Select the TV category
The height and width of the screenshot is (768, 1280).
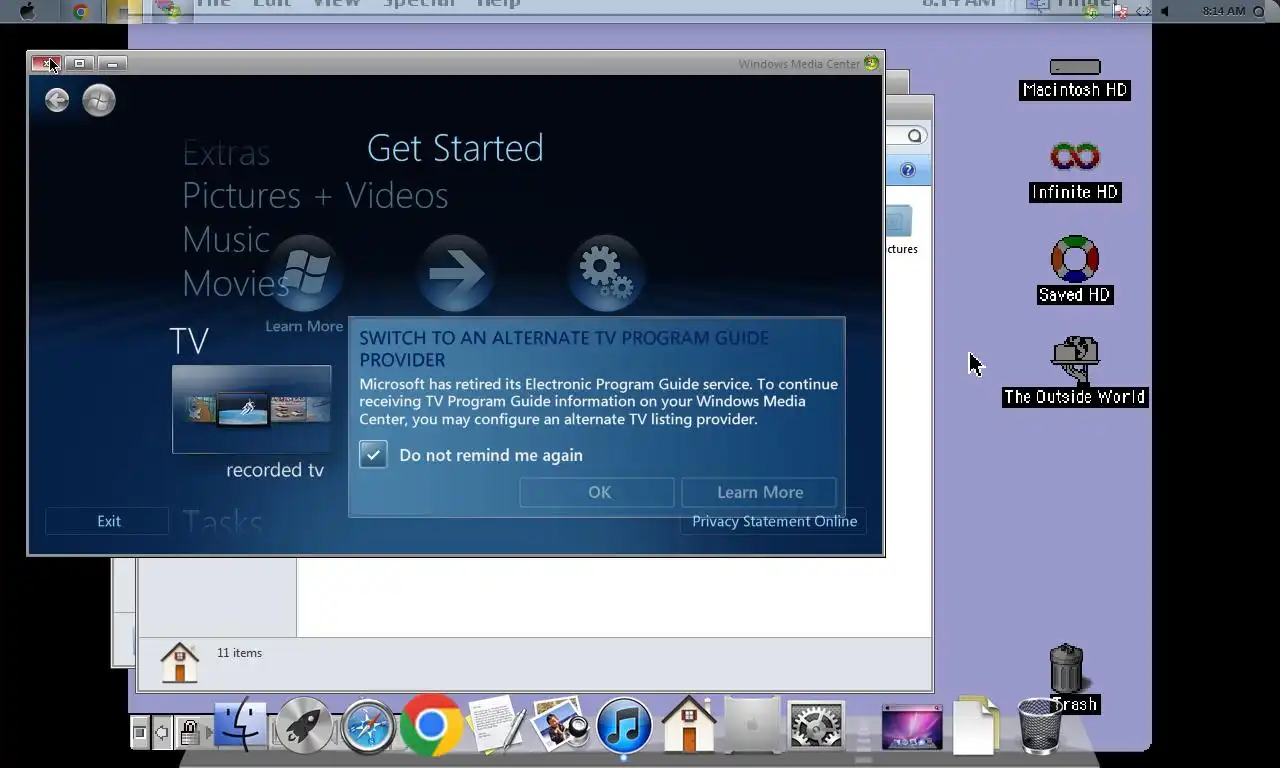coord(189,341)
